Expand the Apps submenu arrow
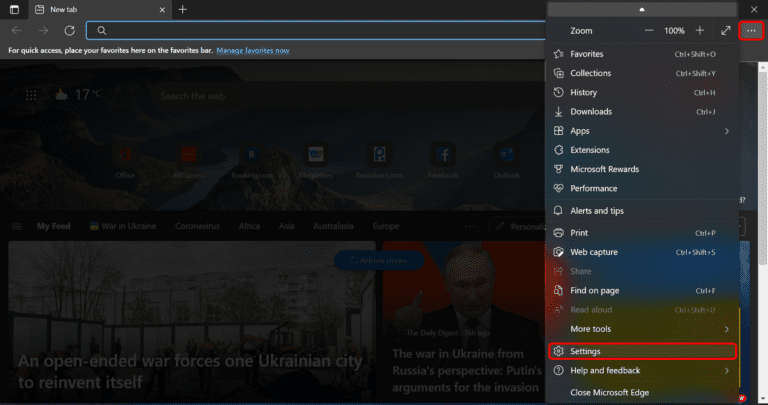Screen dimensions: 768x405 click(727, 131)
